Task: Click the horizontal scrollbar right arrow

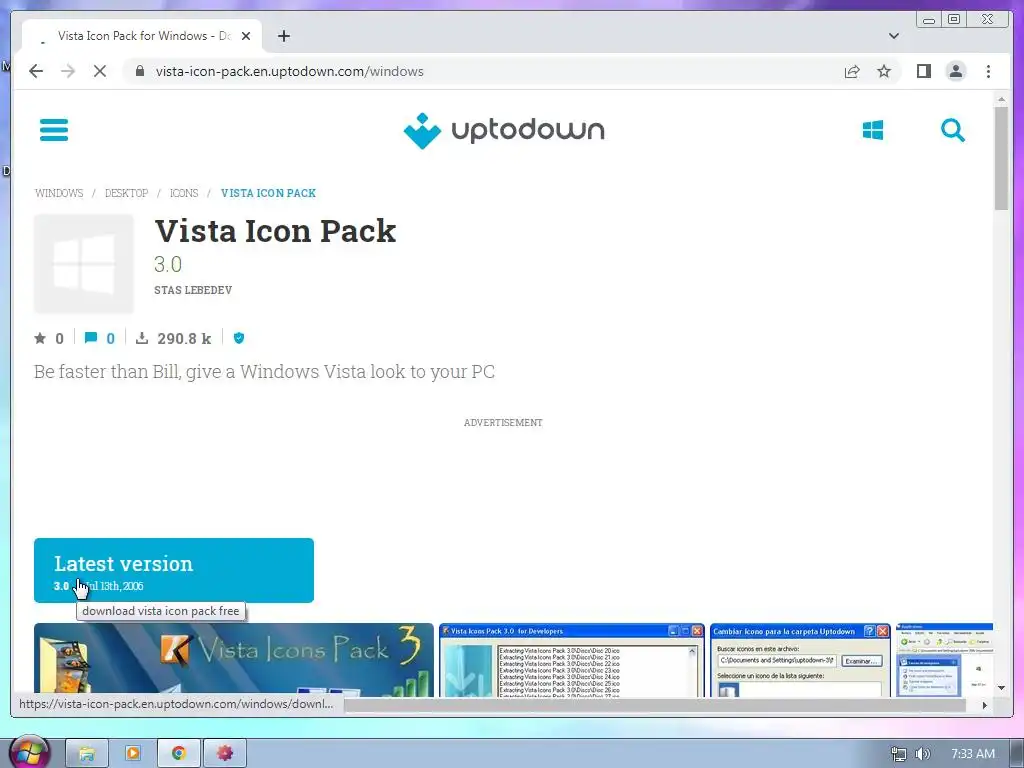Action: point(985,705)
